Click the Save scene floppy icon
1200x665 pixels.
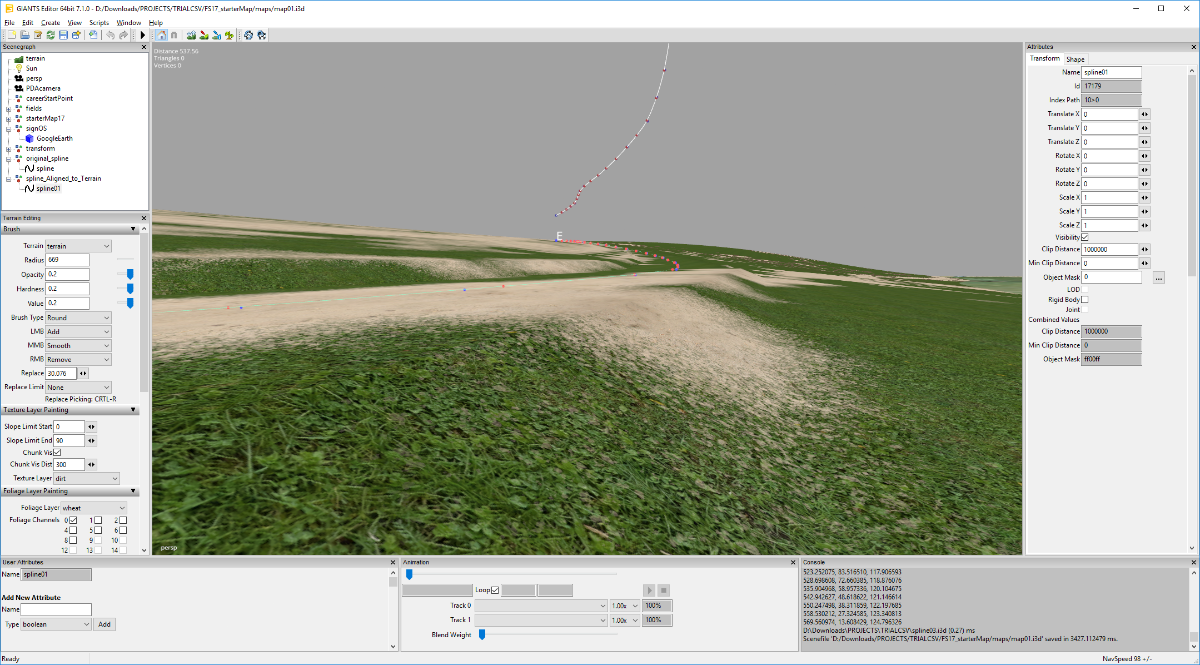(x=63, y=35)
